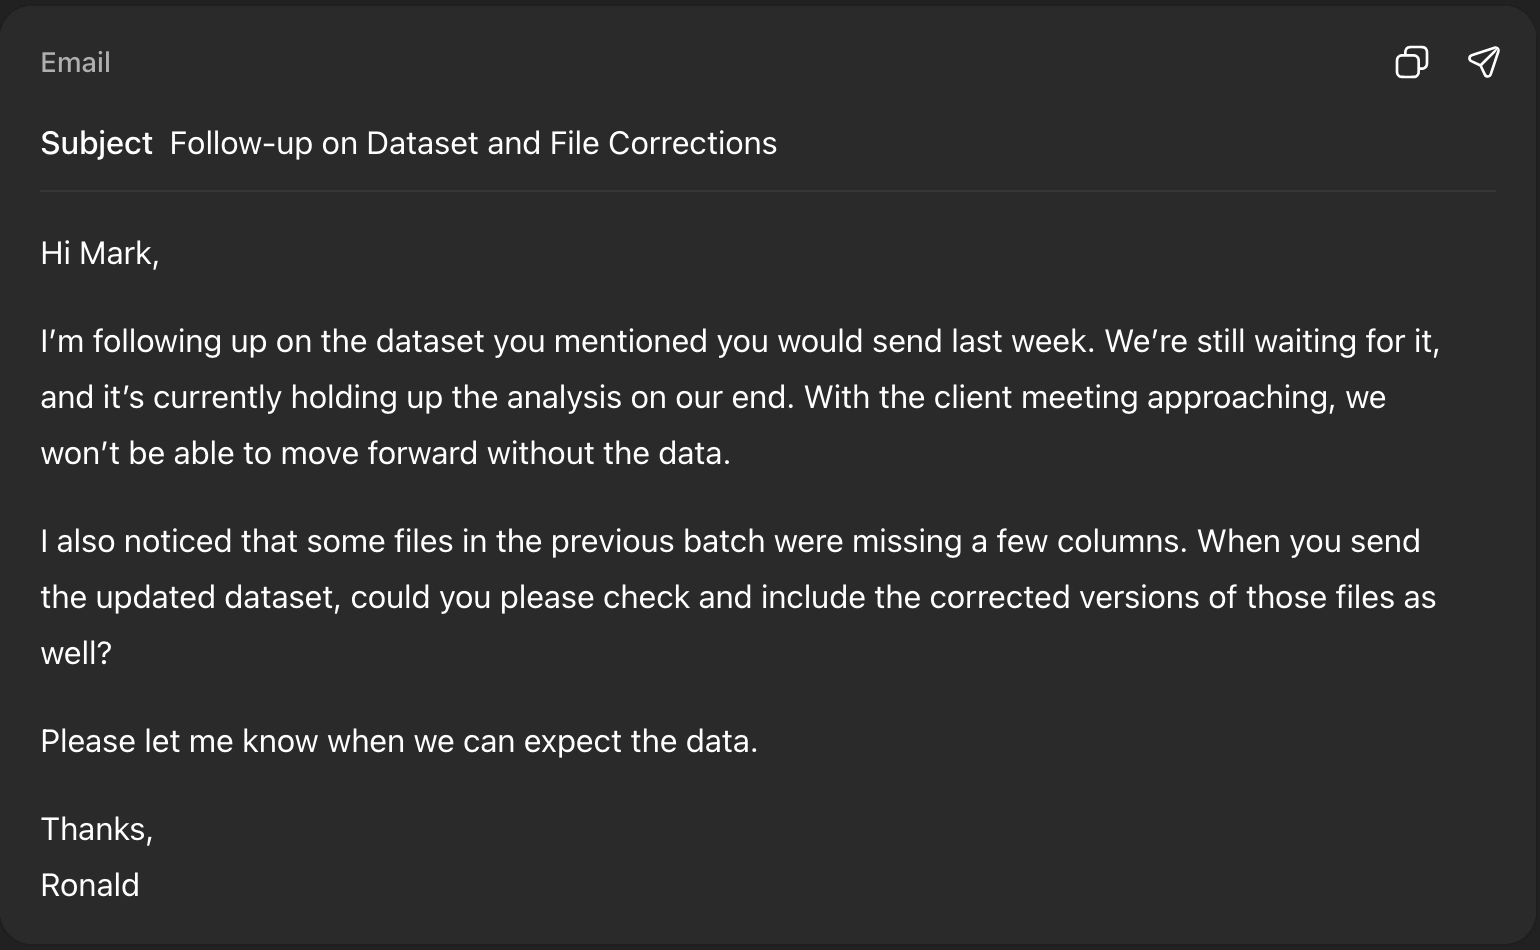Viewport: 1540px width, 950px height.
Task: Click the divider line below the subject
Action: (768, 190)
